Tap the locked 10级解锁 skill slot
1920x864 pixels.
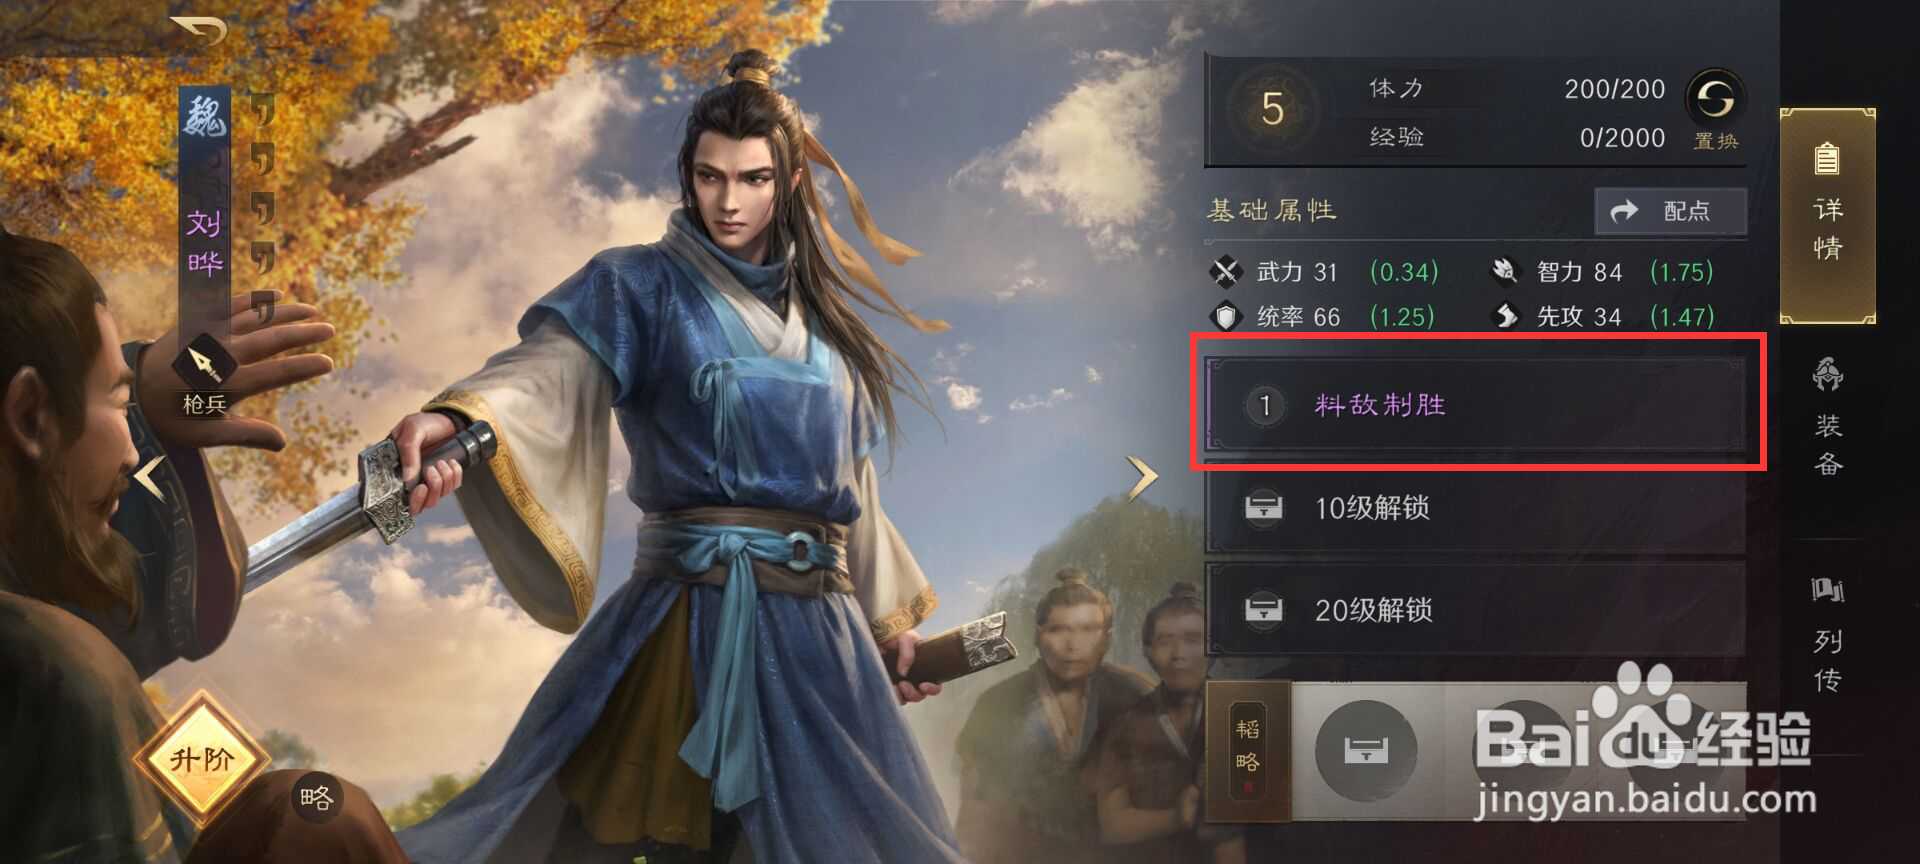[1476, 509]
